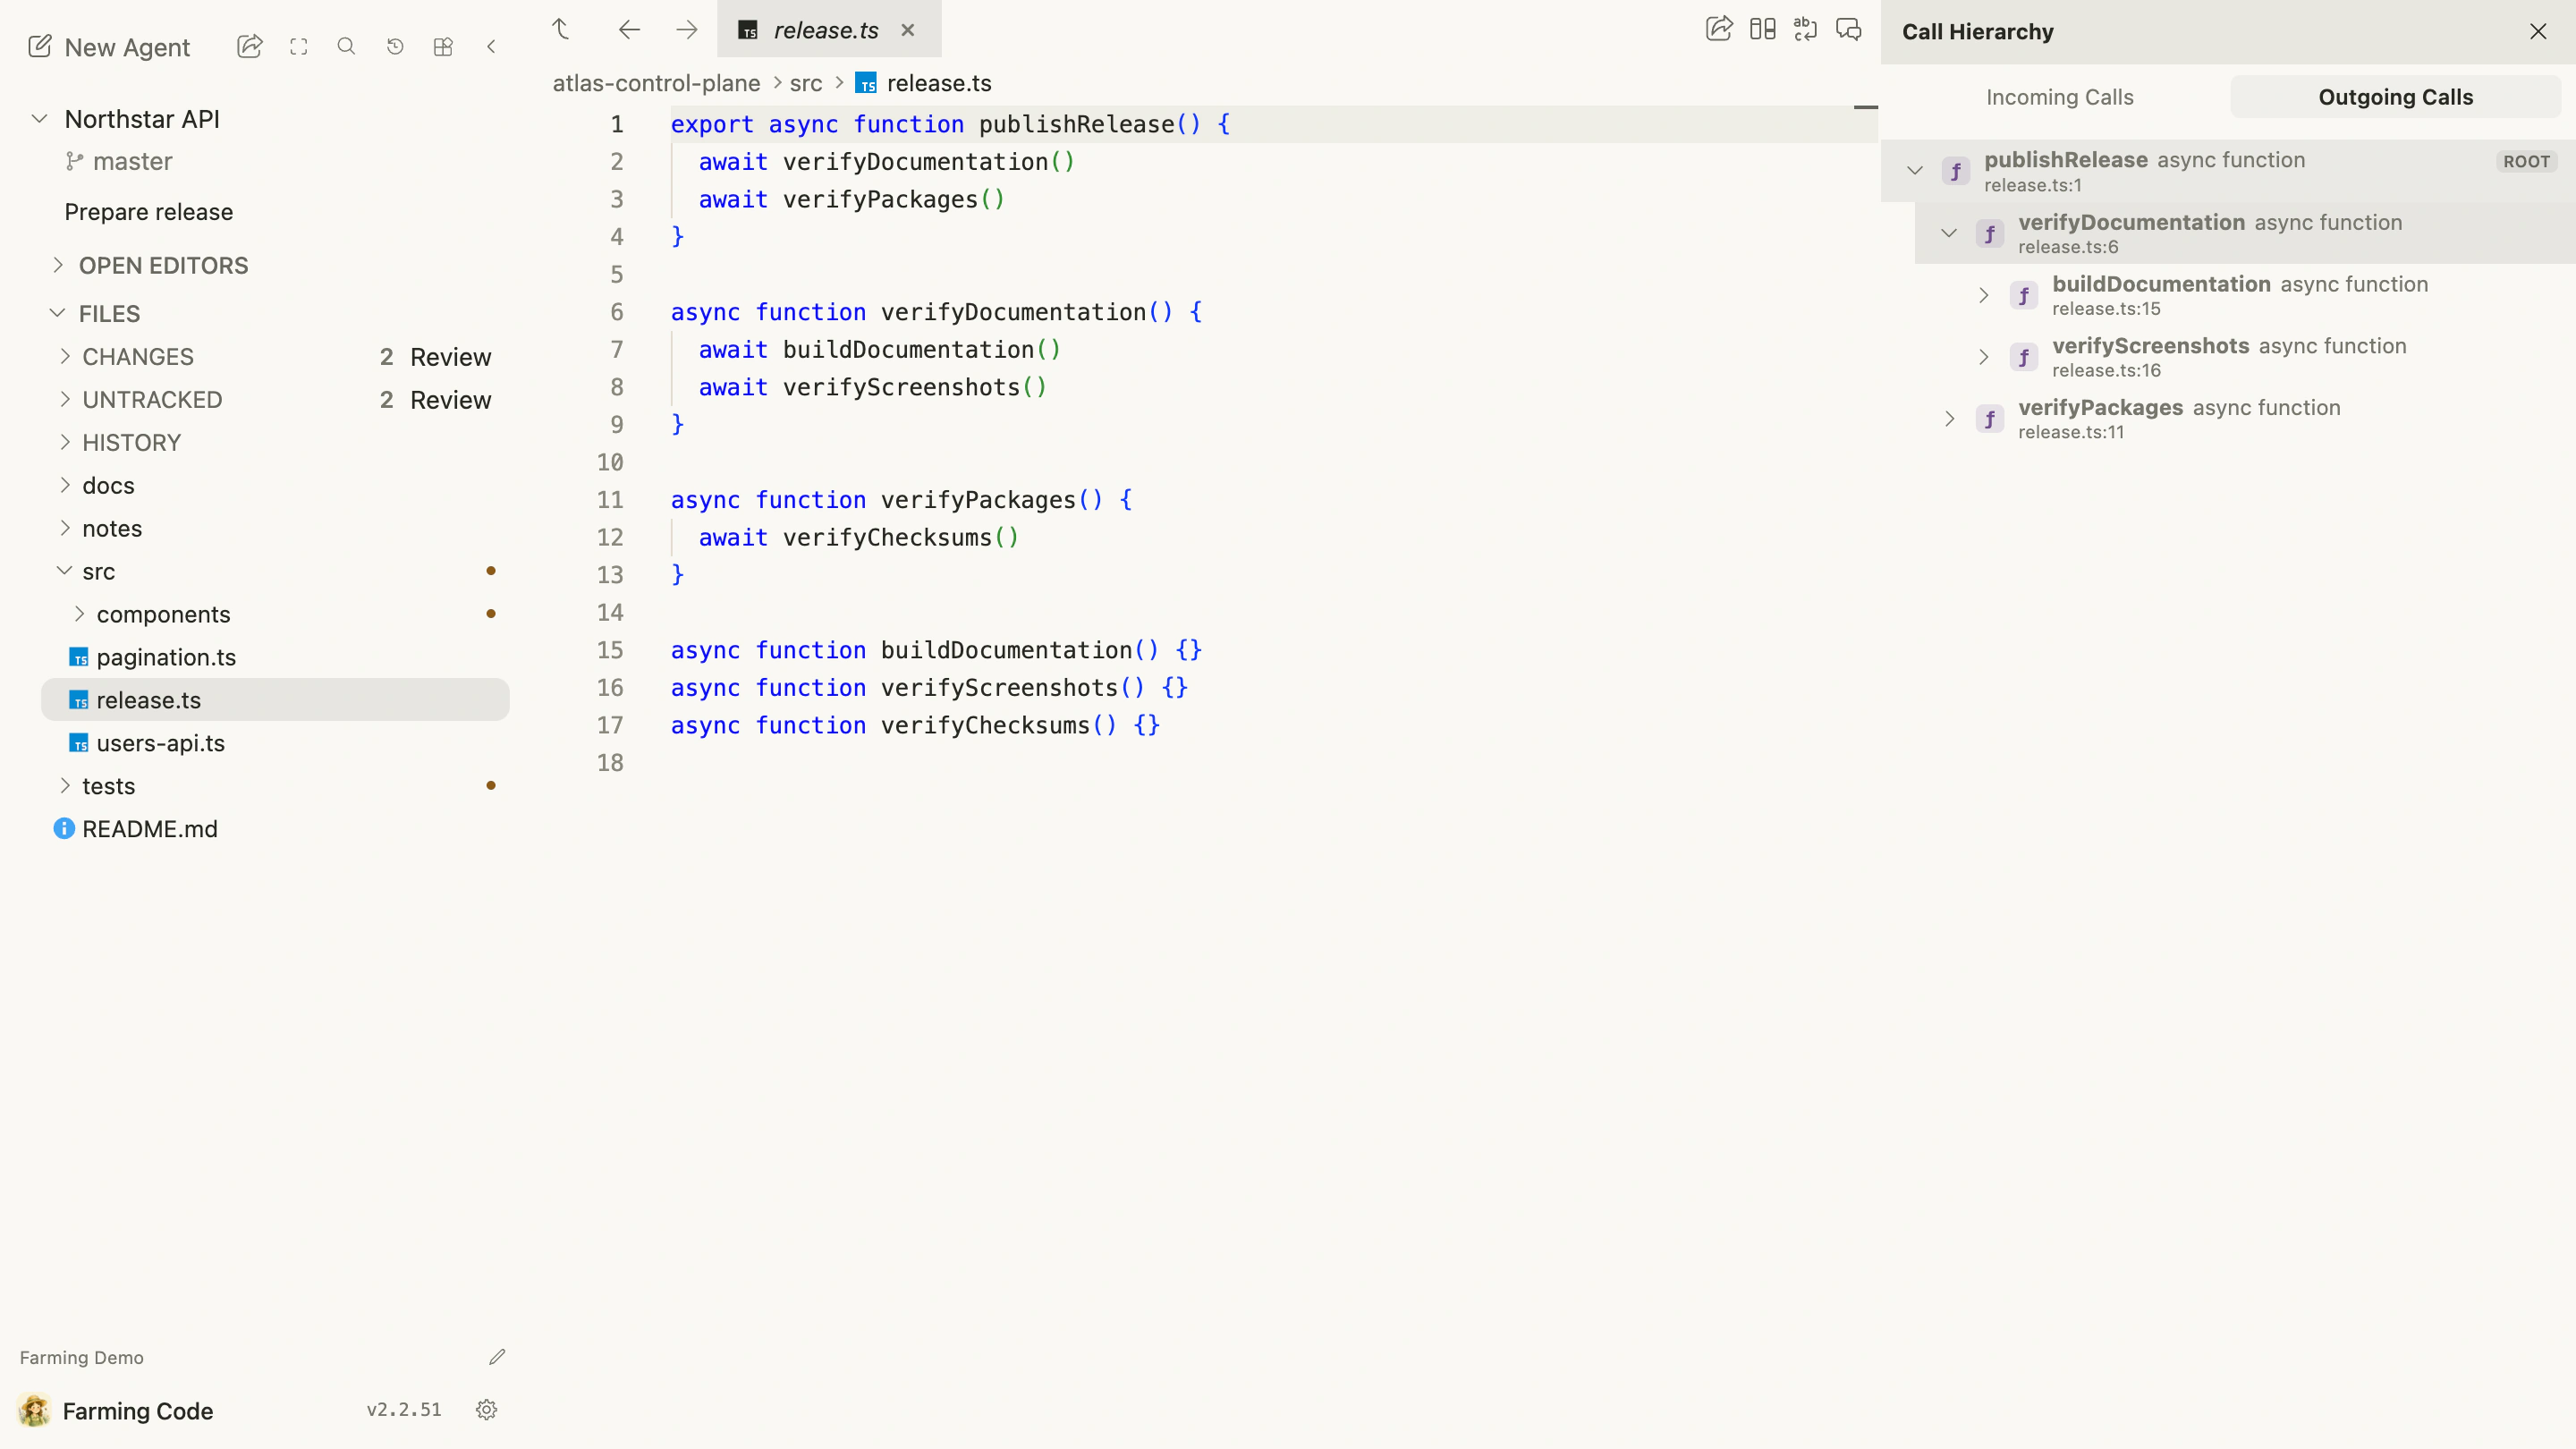Collapse the src folder

(x=65, y=571)
